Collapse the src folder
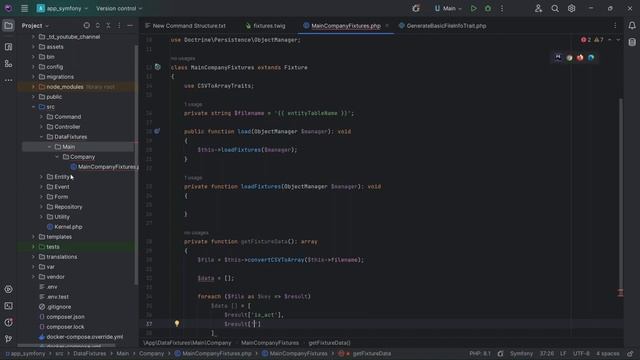Image resolution: width=640 pixels, height=360 pixels. (33, 107)
